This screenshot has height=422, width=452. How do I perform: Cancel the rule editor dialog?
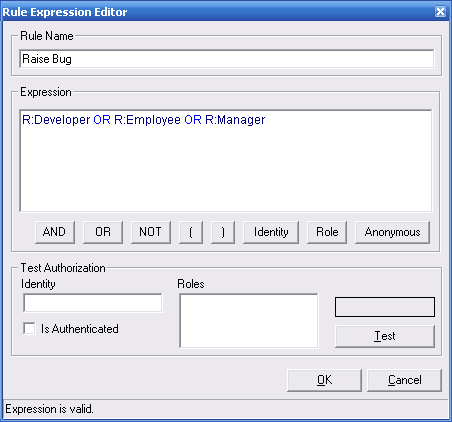click(x=404, y=380)
